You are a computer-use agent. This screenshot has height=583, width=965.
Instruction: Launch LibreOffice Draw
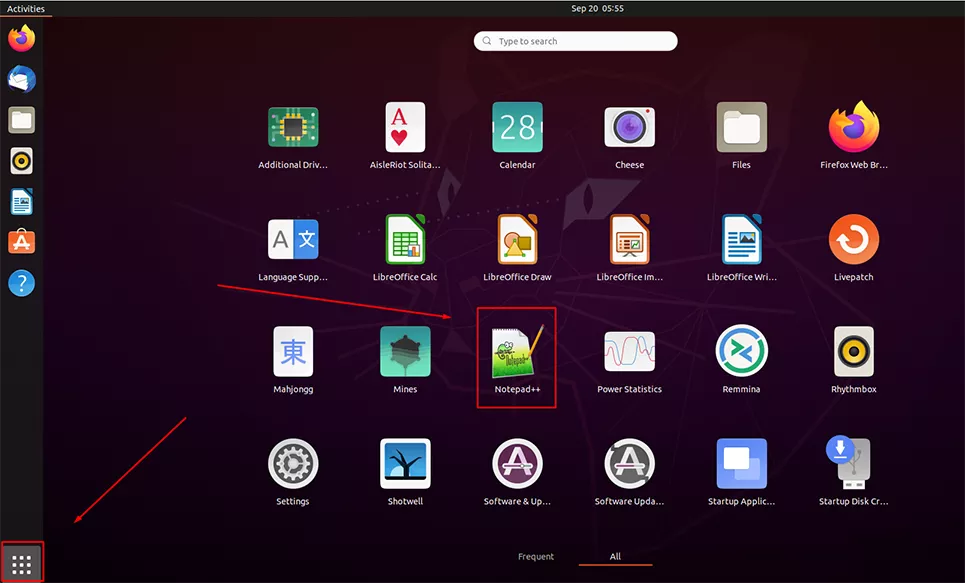[x=517, y=239]
